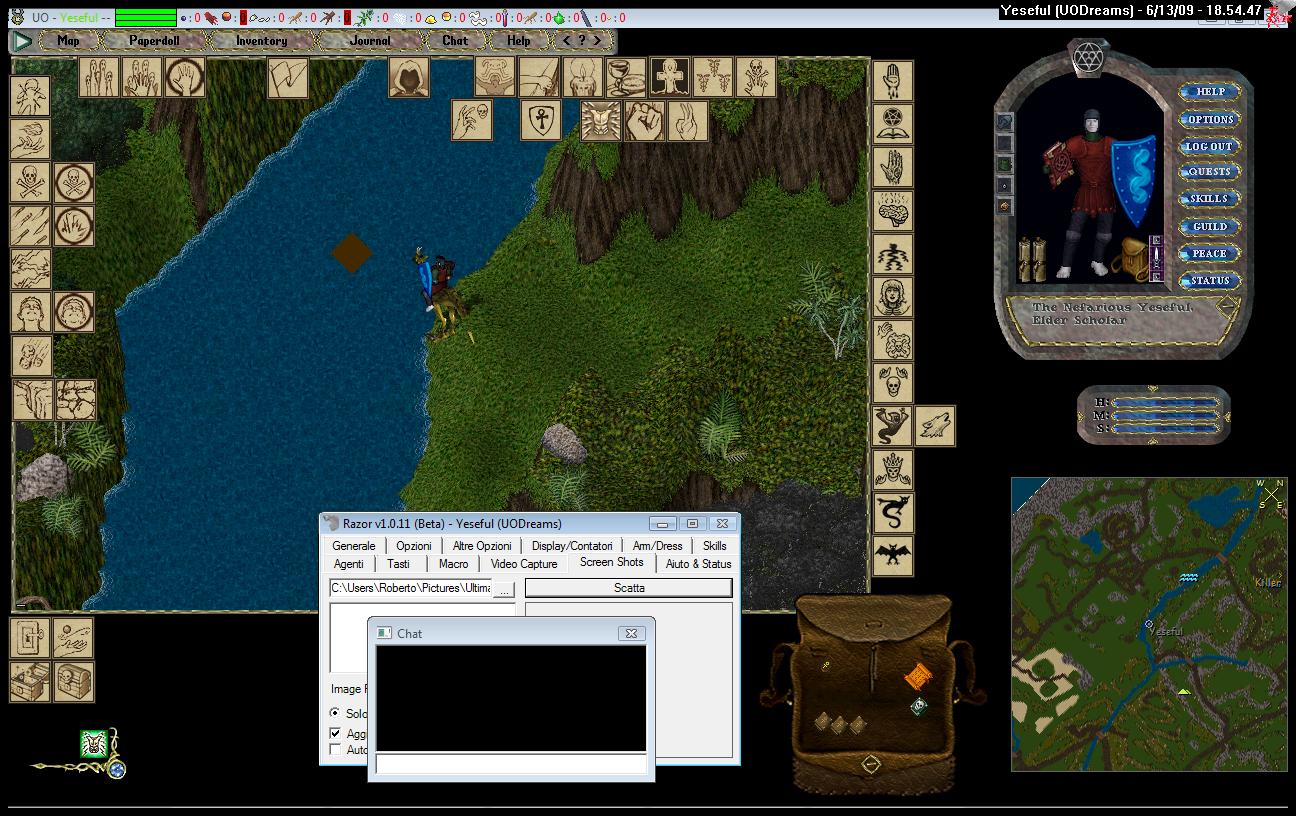
Task: Click the circled skull and crossbones icon
Action: coord(74,183)
